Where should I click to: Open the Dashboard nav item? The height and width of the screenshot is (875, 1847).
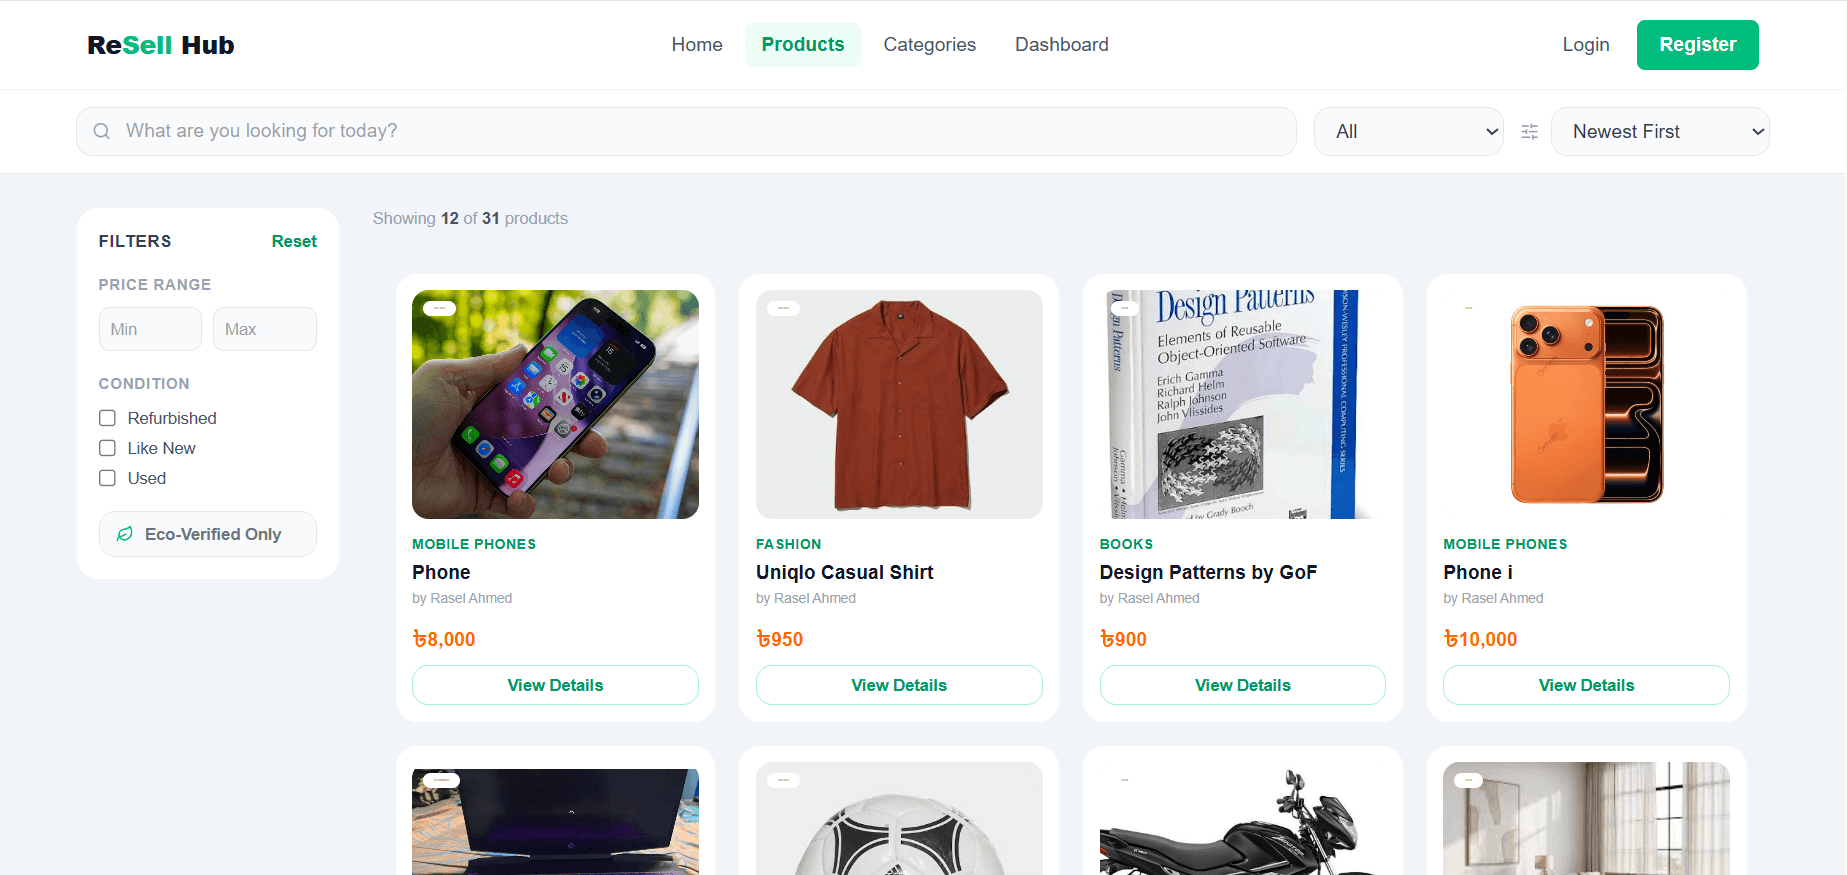tap(1062, 45)
